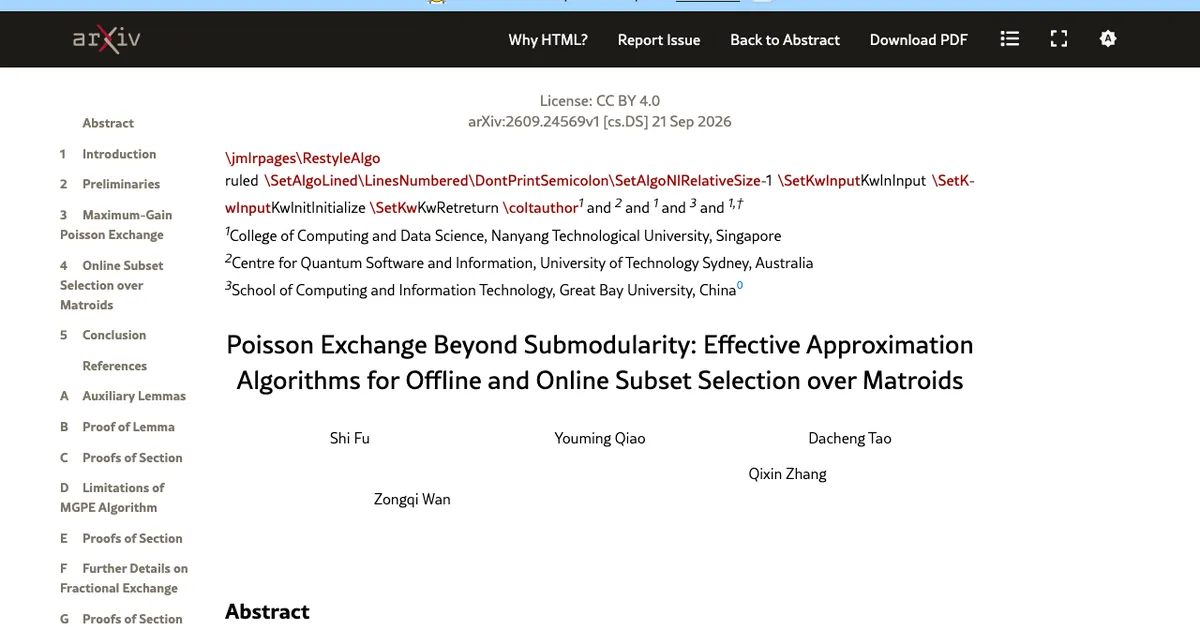The image size is (1200, 630).
Task: Click the Abstract heading in the main content
Action: coord(268,612)
